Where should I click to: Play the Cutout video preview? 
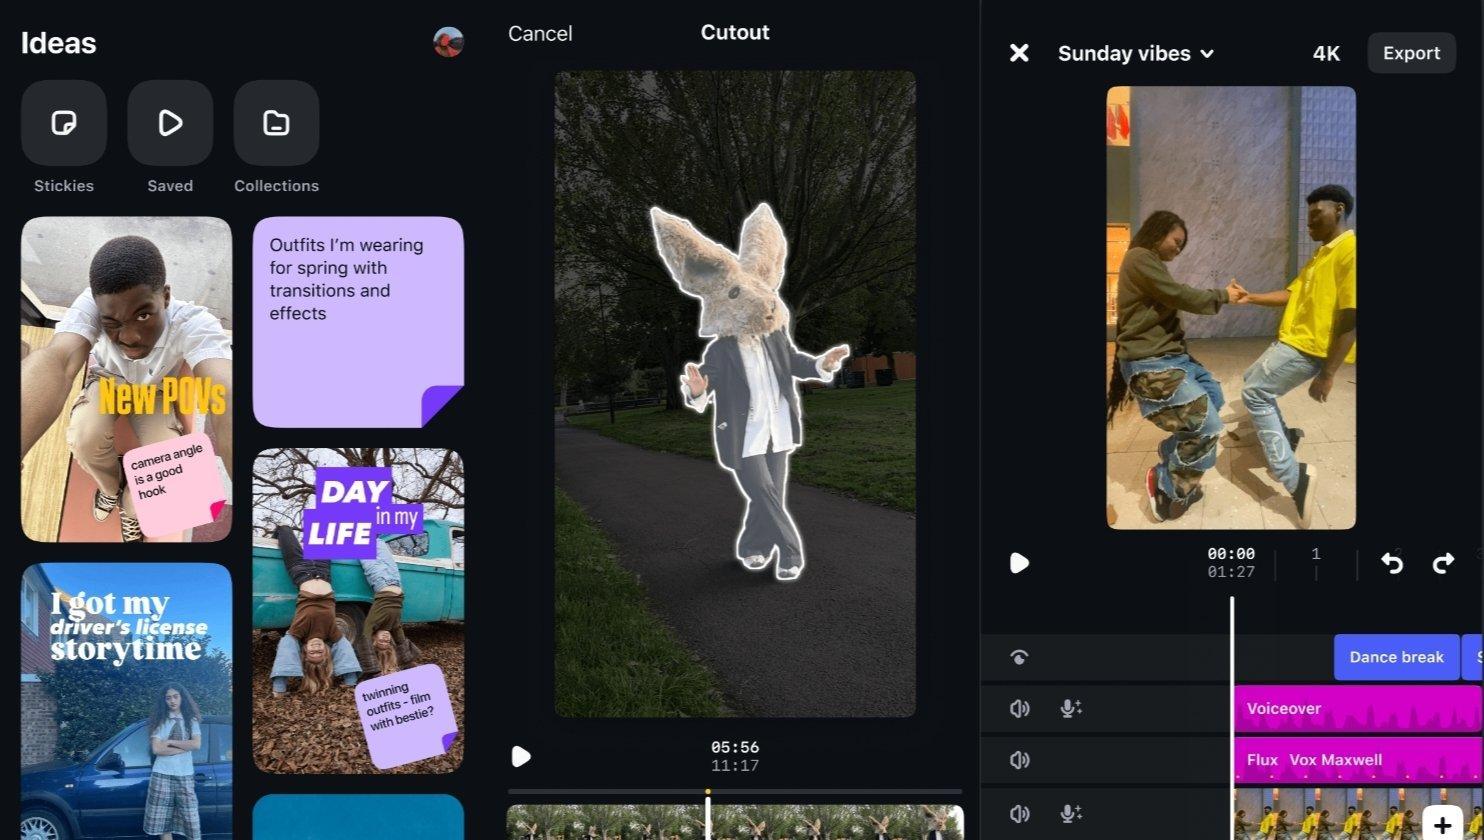point(521,756)
